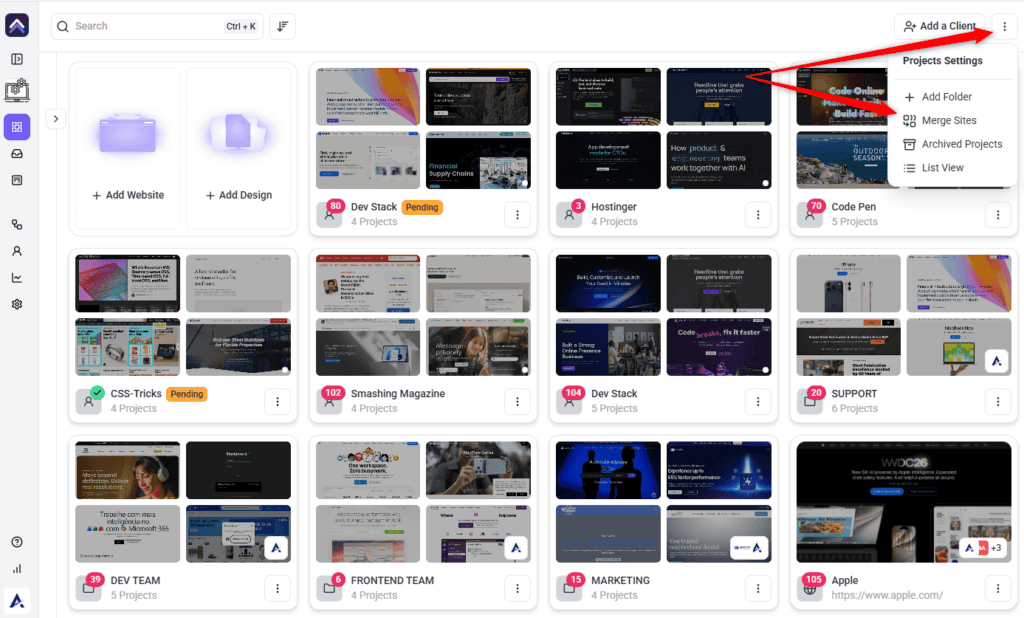The height and width of the screenshot is (618, 1024).
Task: Open the reports chart icon in sidebar
Action: (x=17, y=278)
